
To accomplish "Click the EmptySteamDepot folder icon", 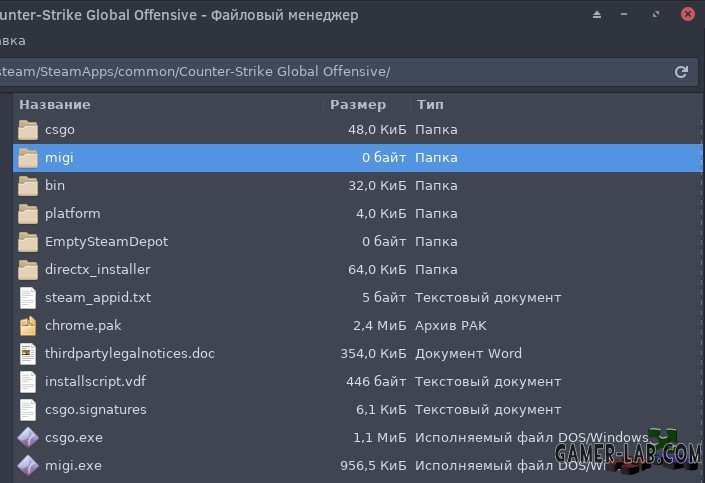I will point(28,242).
